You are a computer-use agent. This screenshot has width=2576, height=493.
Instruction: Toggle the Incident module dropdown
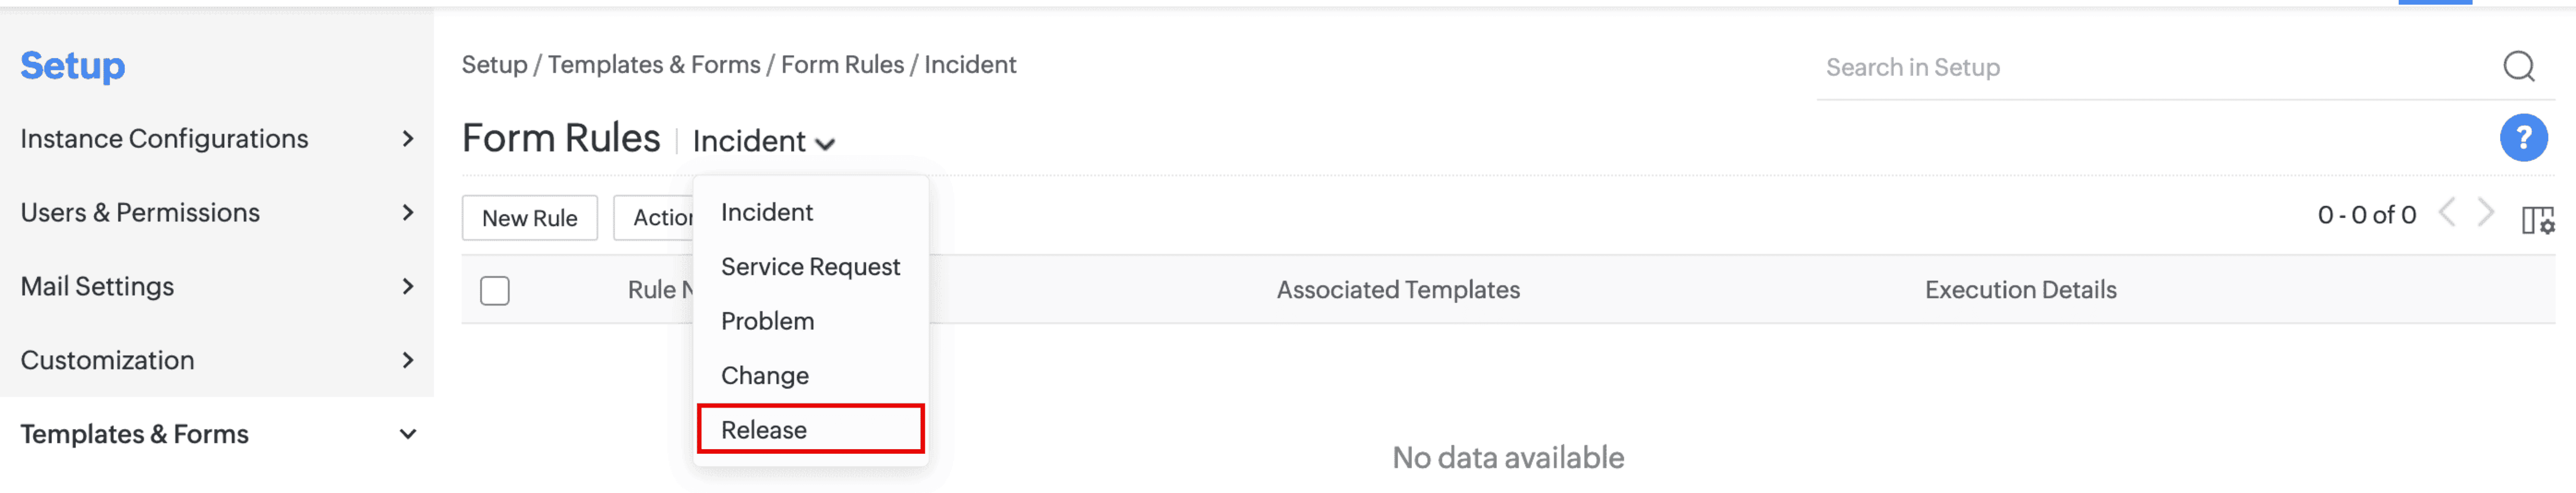click(x=763, y=142)
